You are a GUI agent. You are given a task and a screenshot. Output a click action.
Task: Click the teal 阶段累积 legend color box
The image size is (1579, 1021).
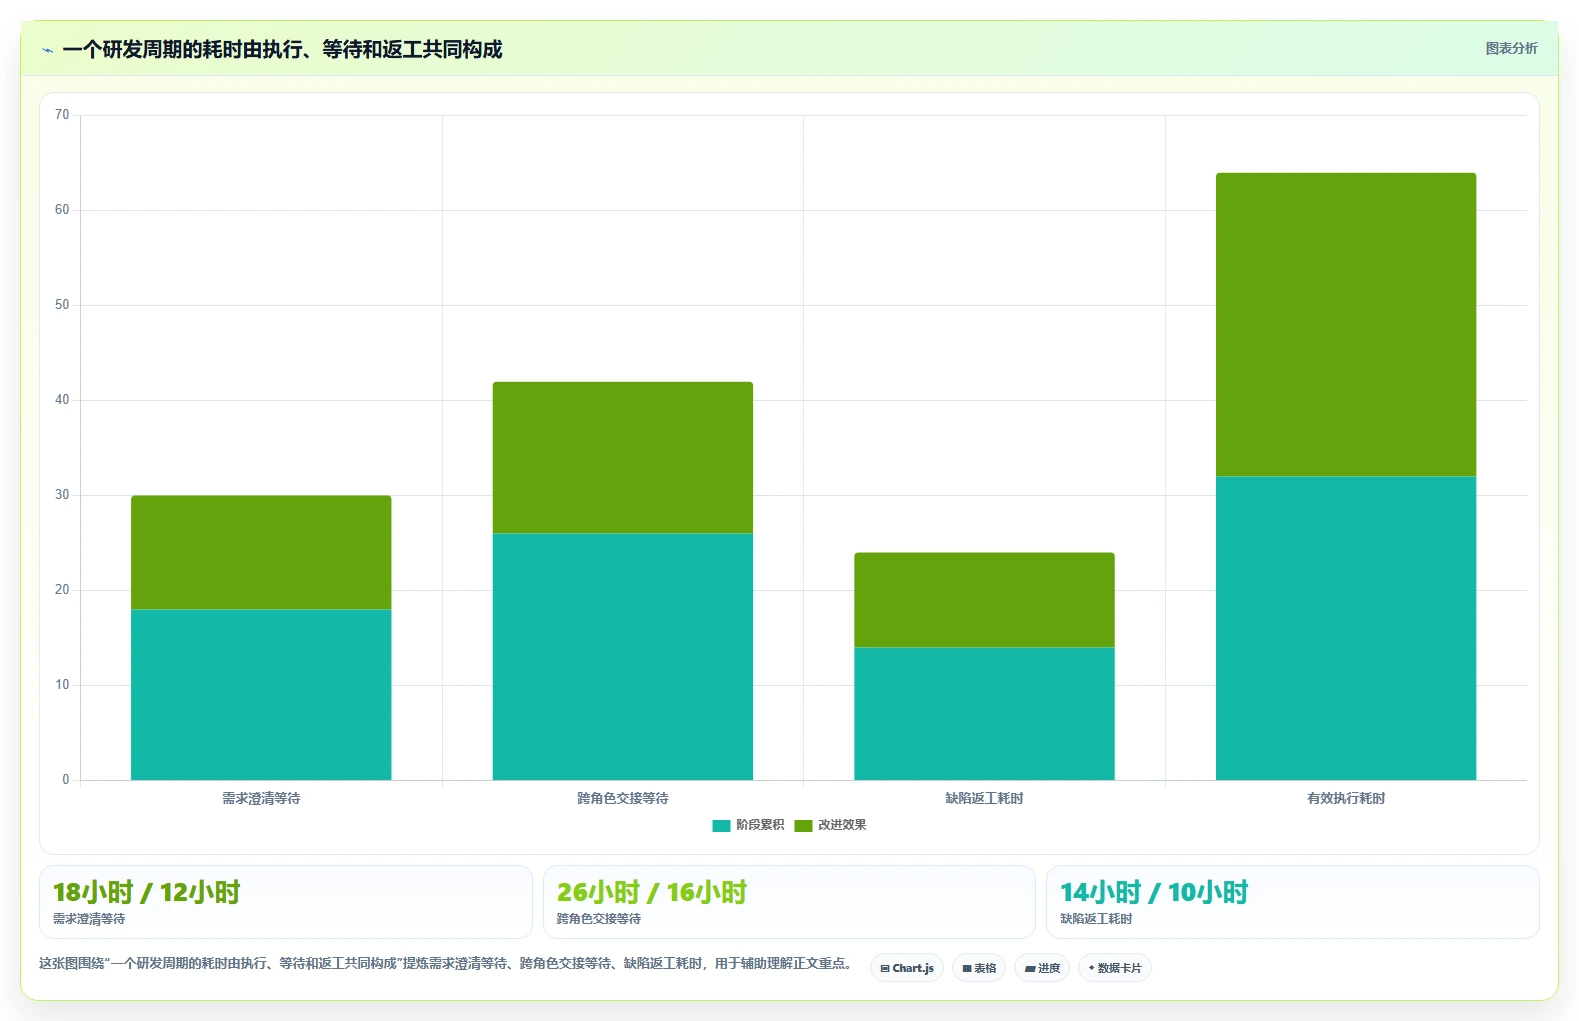coord(721,825)
